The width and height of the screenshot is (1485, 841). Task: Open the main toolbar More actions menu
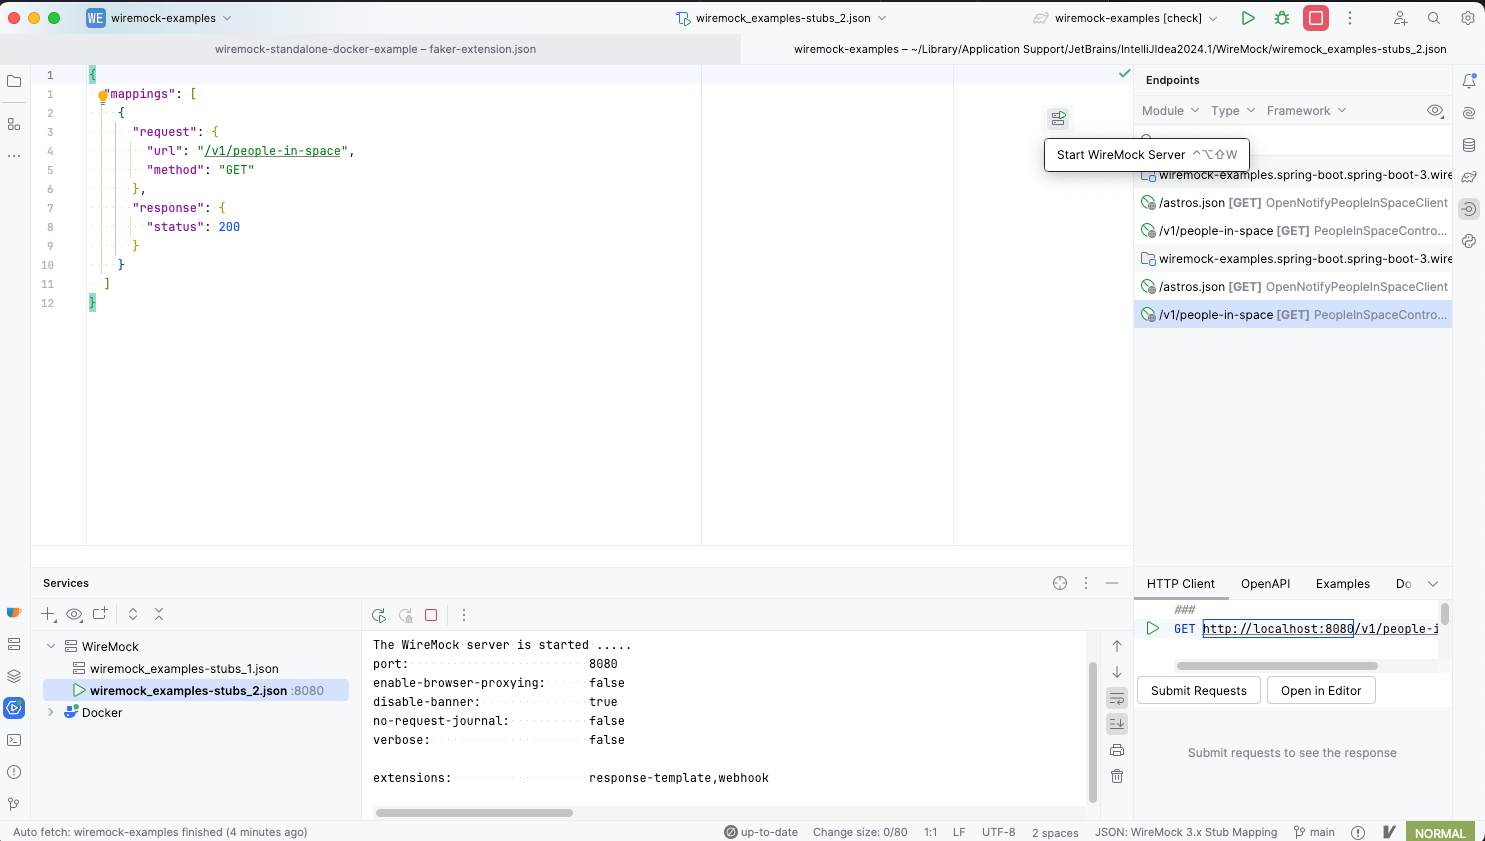[1350, 18]
